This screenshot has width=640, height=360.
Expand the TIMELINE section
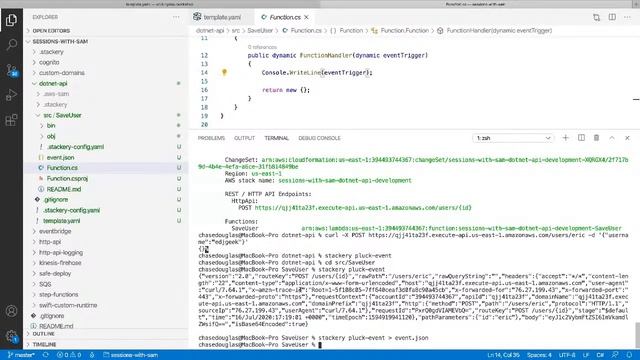(x=44, y=344)
